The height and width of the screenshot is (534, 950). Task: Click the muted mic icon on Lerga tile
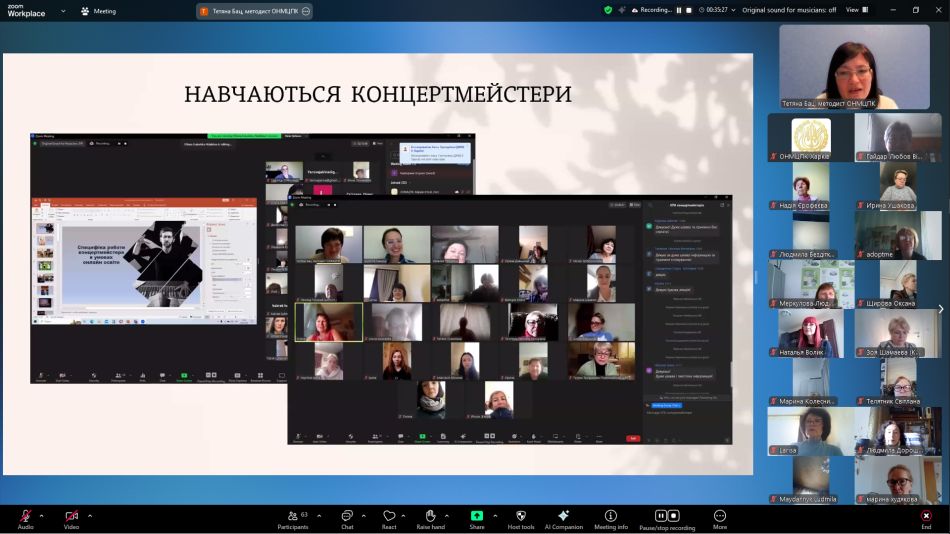(774, 450)
